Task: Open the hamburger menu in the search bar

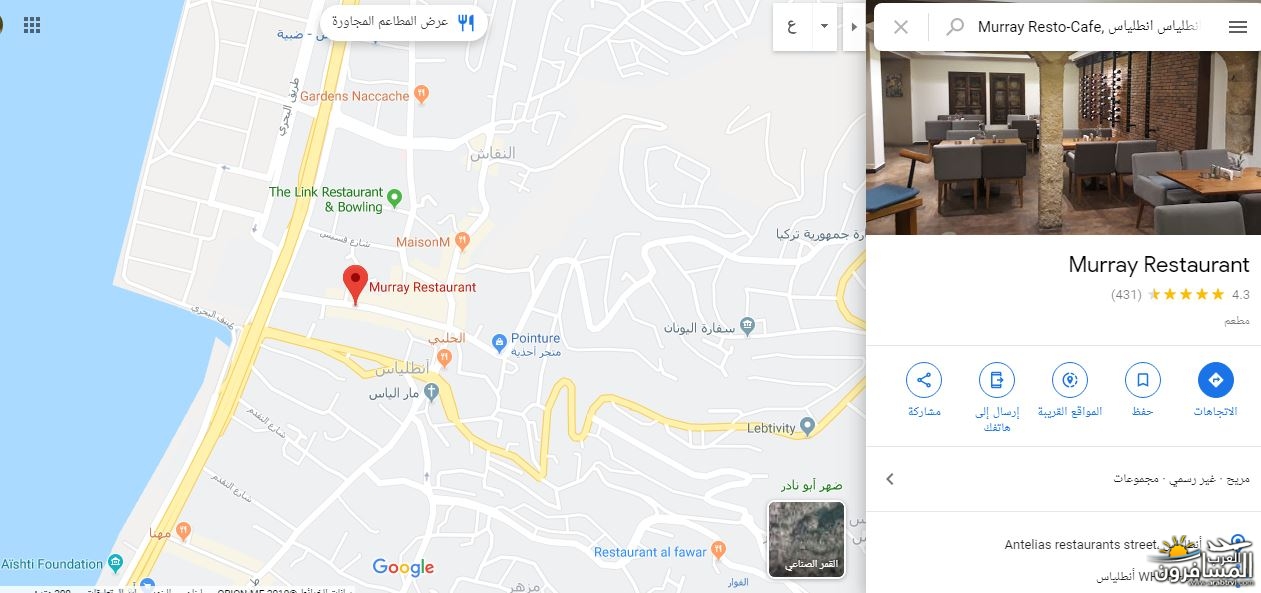Action: (1238, 27)
